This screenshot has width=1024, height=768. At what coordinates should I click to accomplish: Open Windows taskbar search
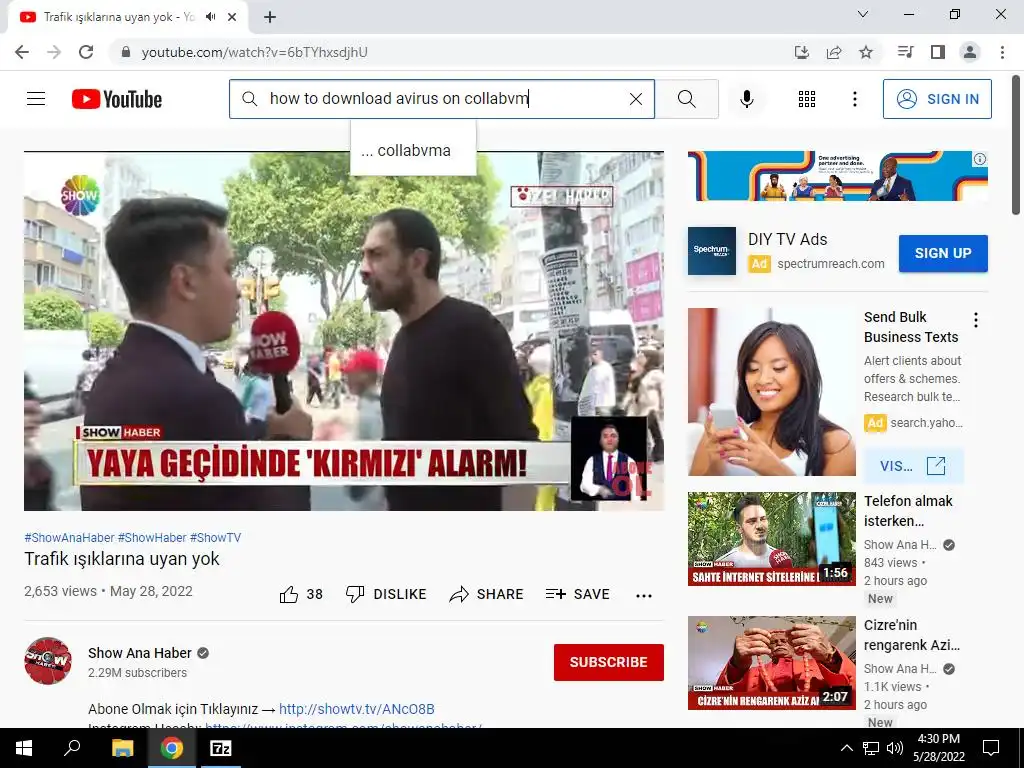[x=72, y=748]
